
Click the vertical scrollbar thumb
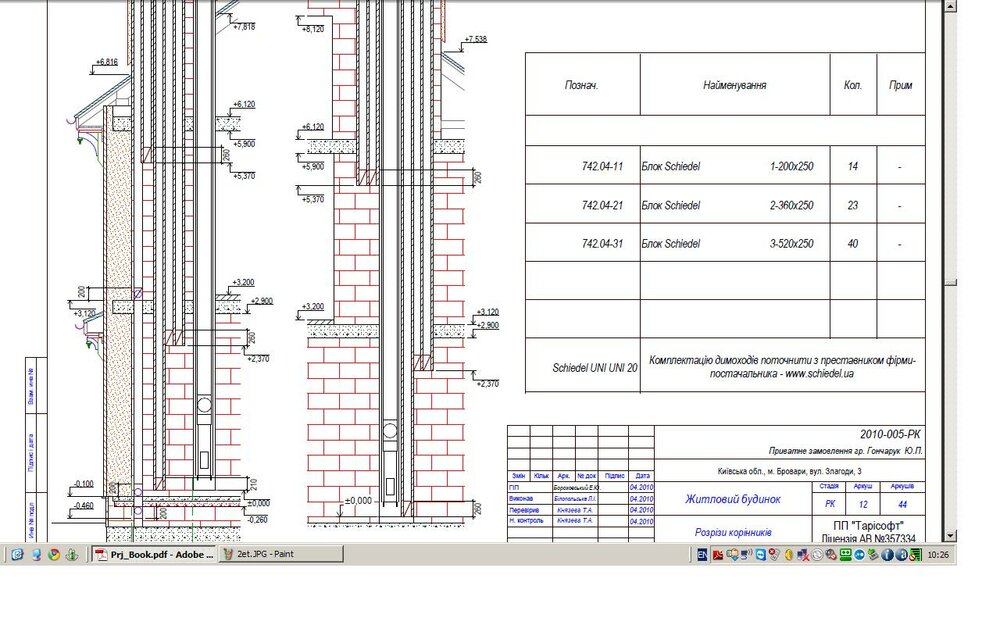[950, 283]
